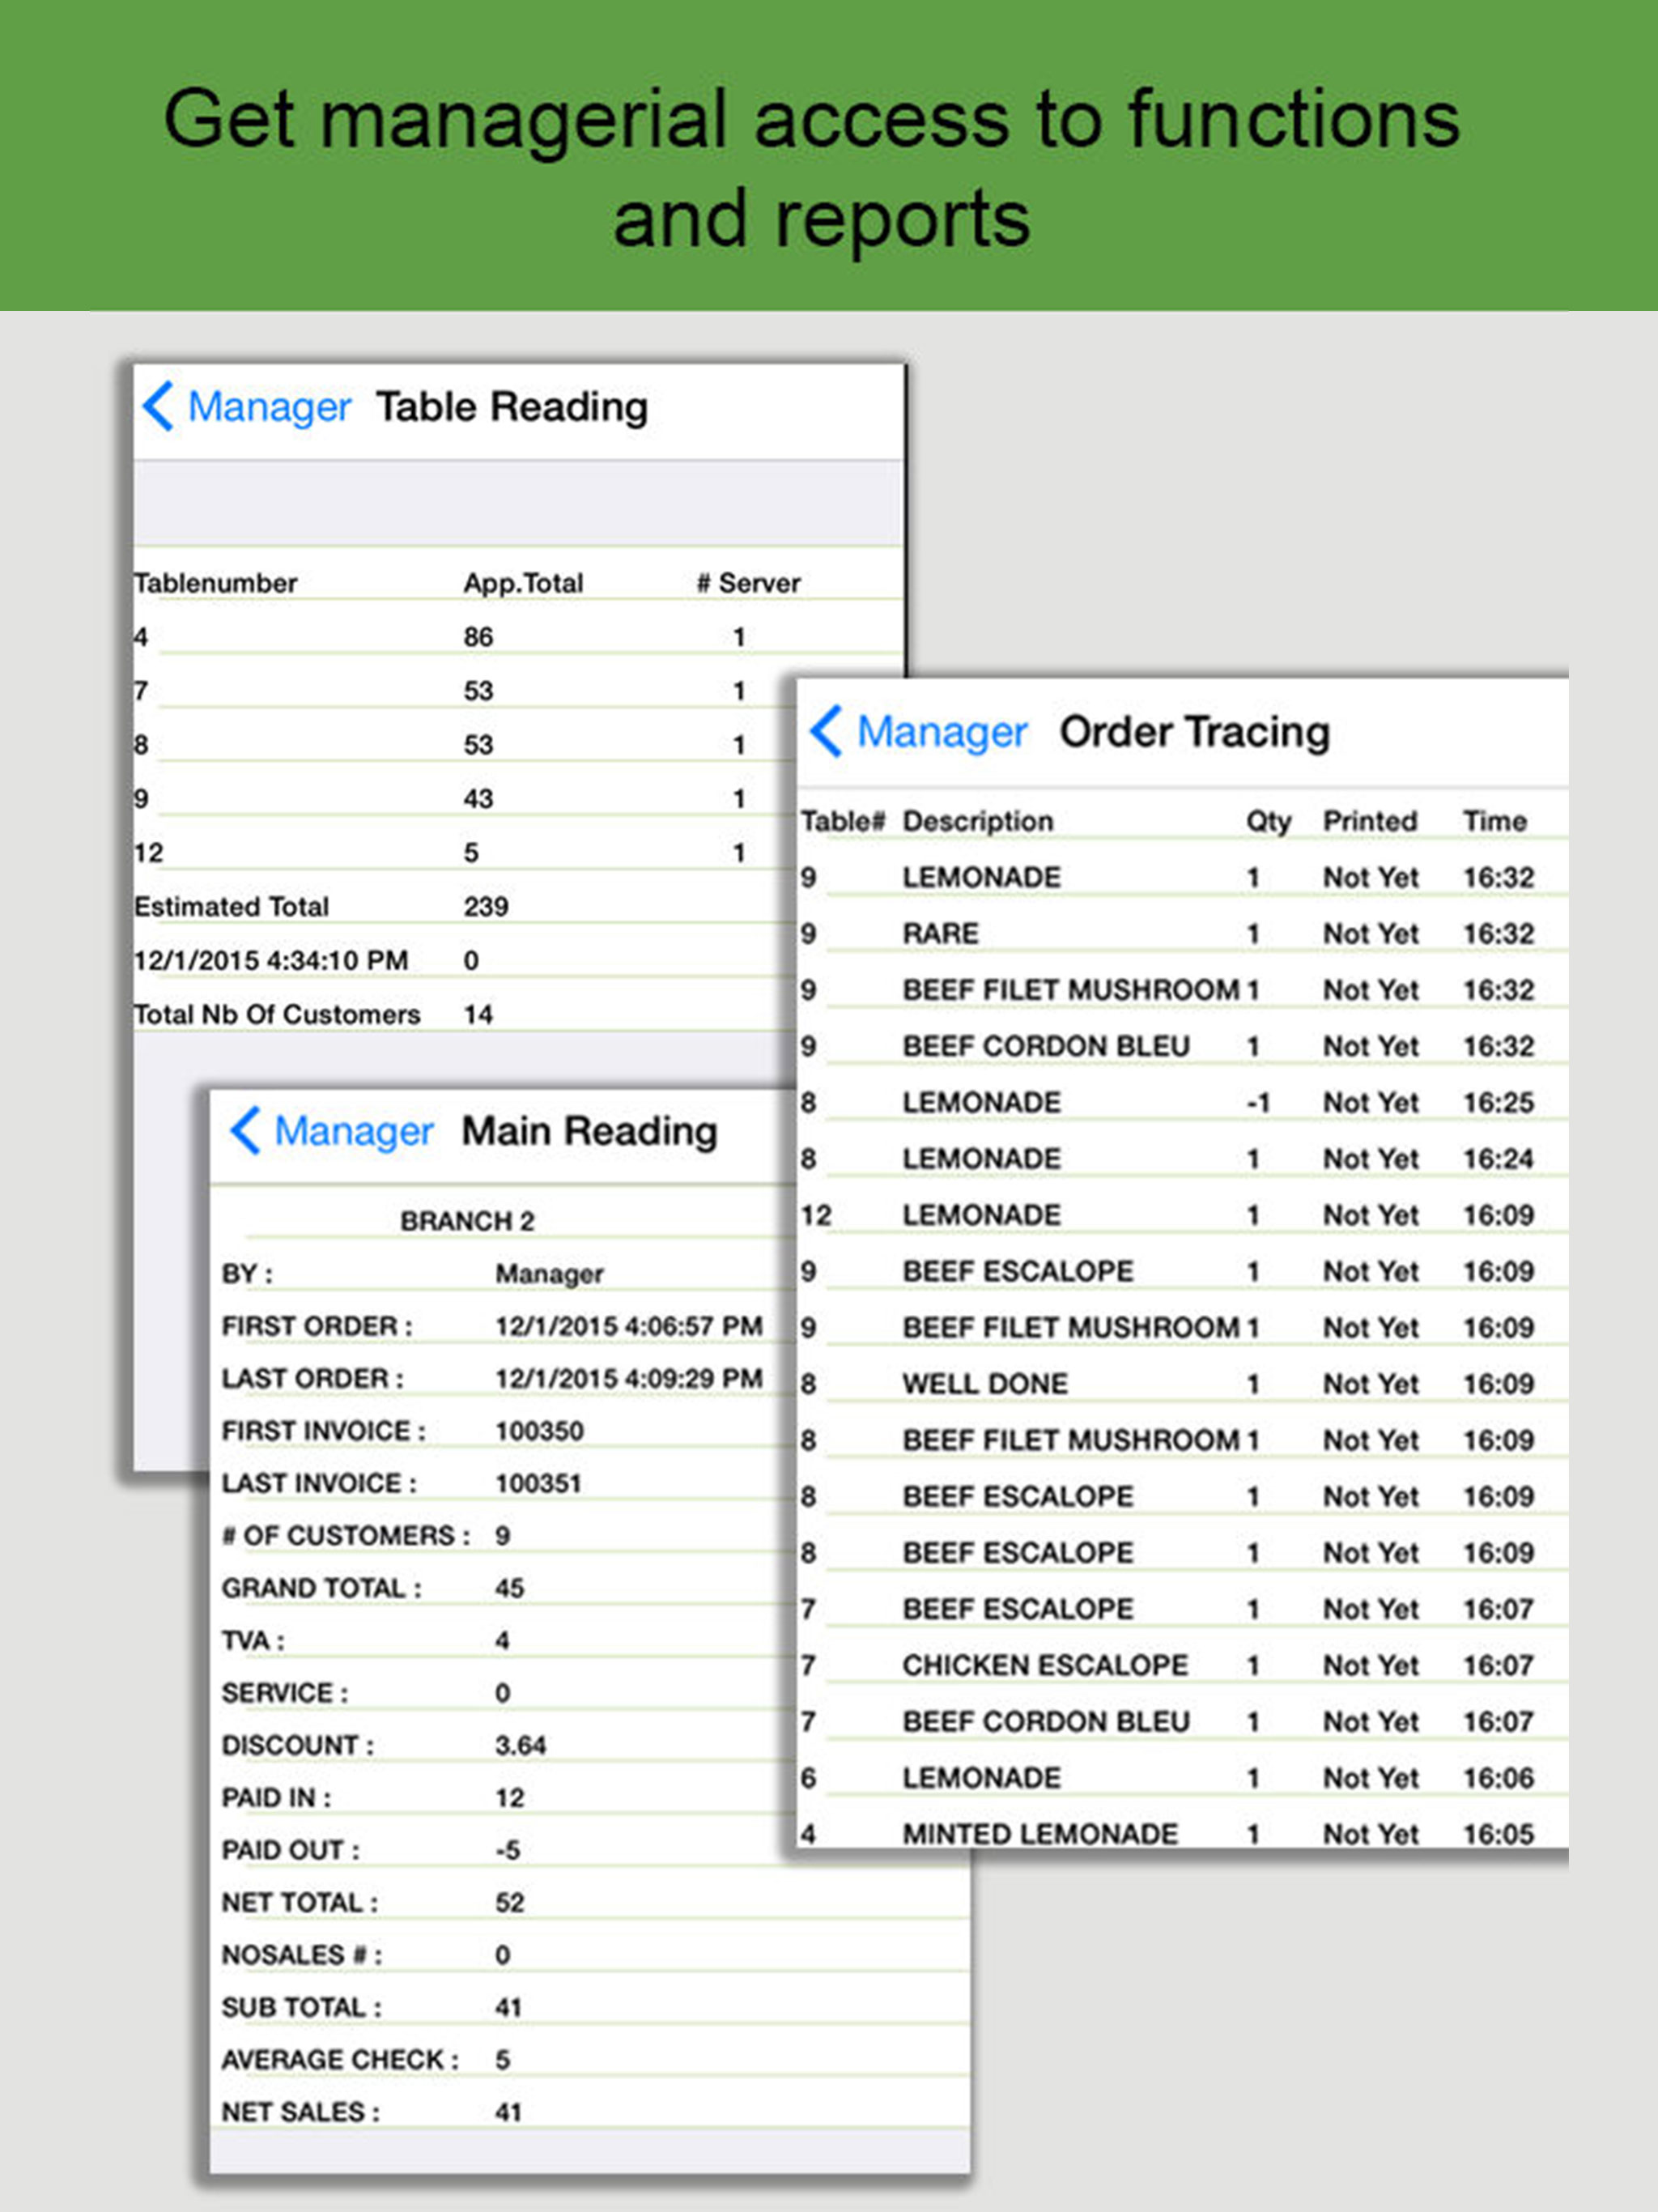Select the Tablenumber column header
Viewport: 1658px width, 2212px height.
point(216,583)
